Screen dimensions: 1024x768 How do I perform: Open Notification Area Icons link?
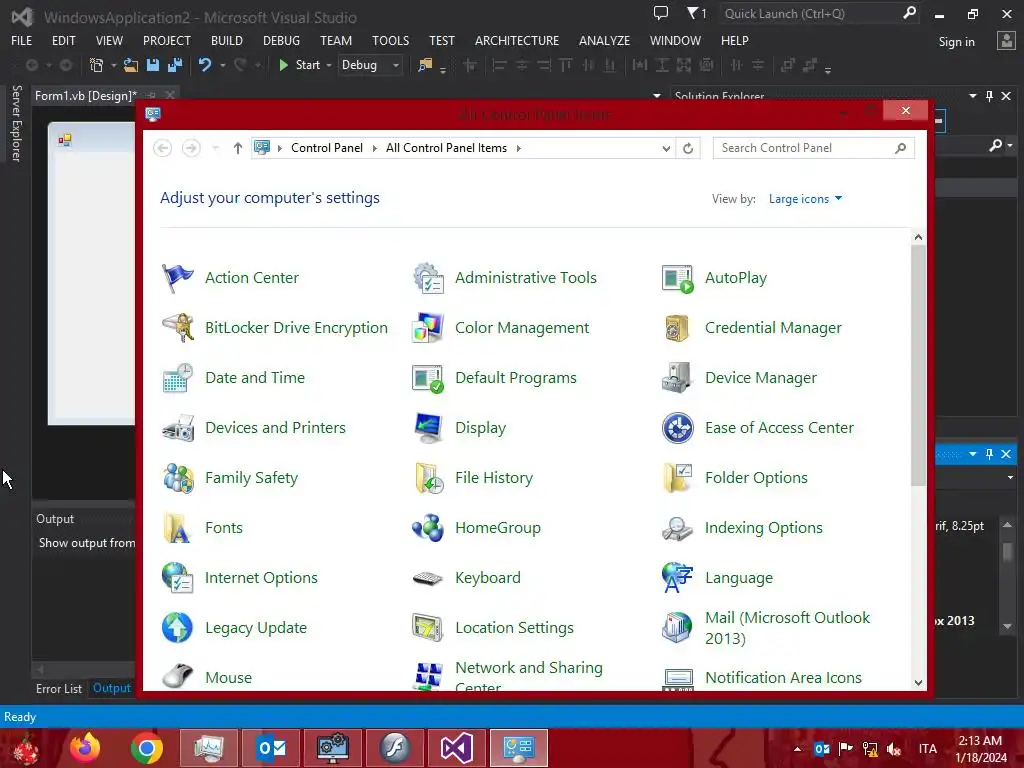(x=782, y=678)
